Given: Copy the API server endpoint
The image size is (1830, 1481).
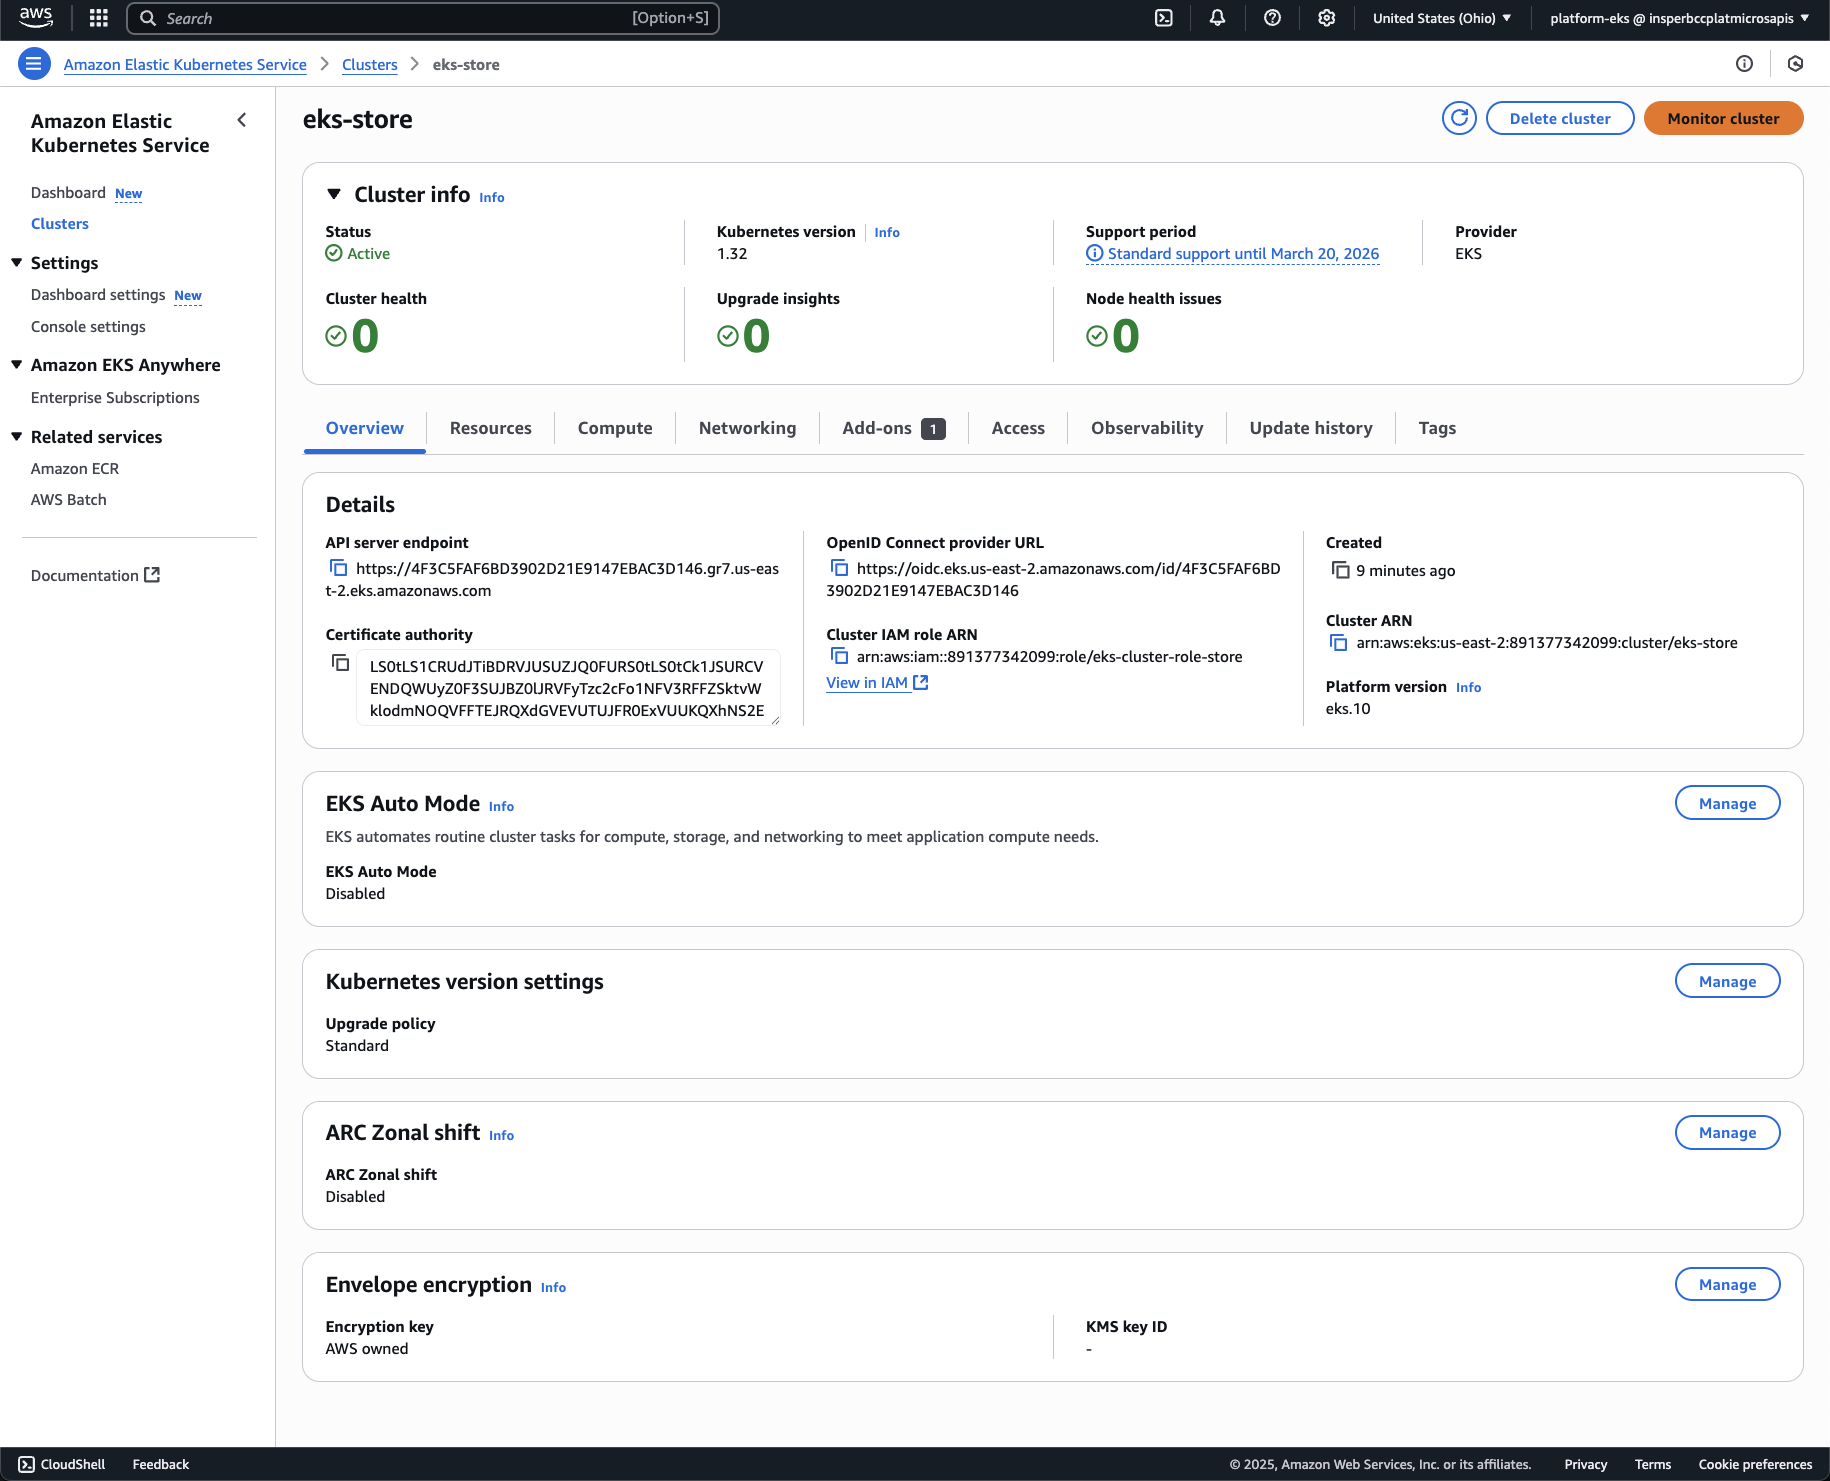Looking at the screenshot, I should (339, 568).
